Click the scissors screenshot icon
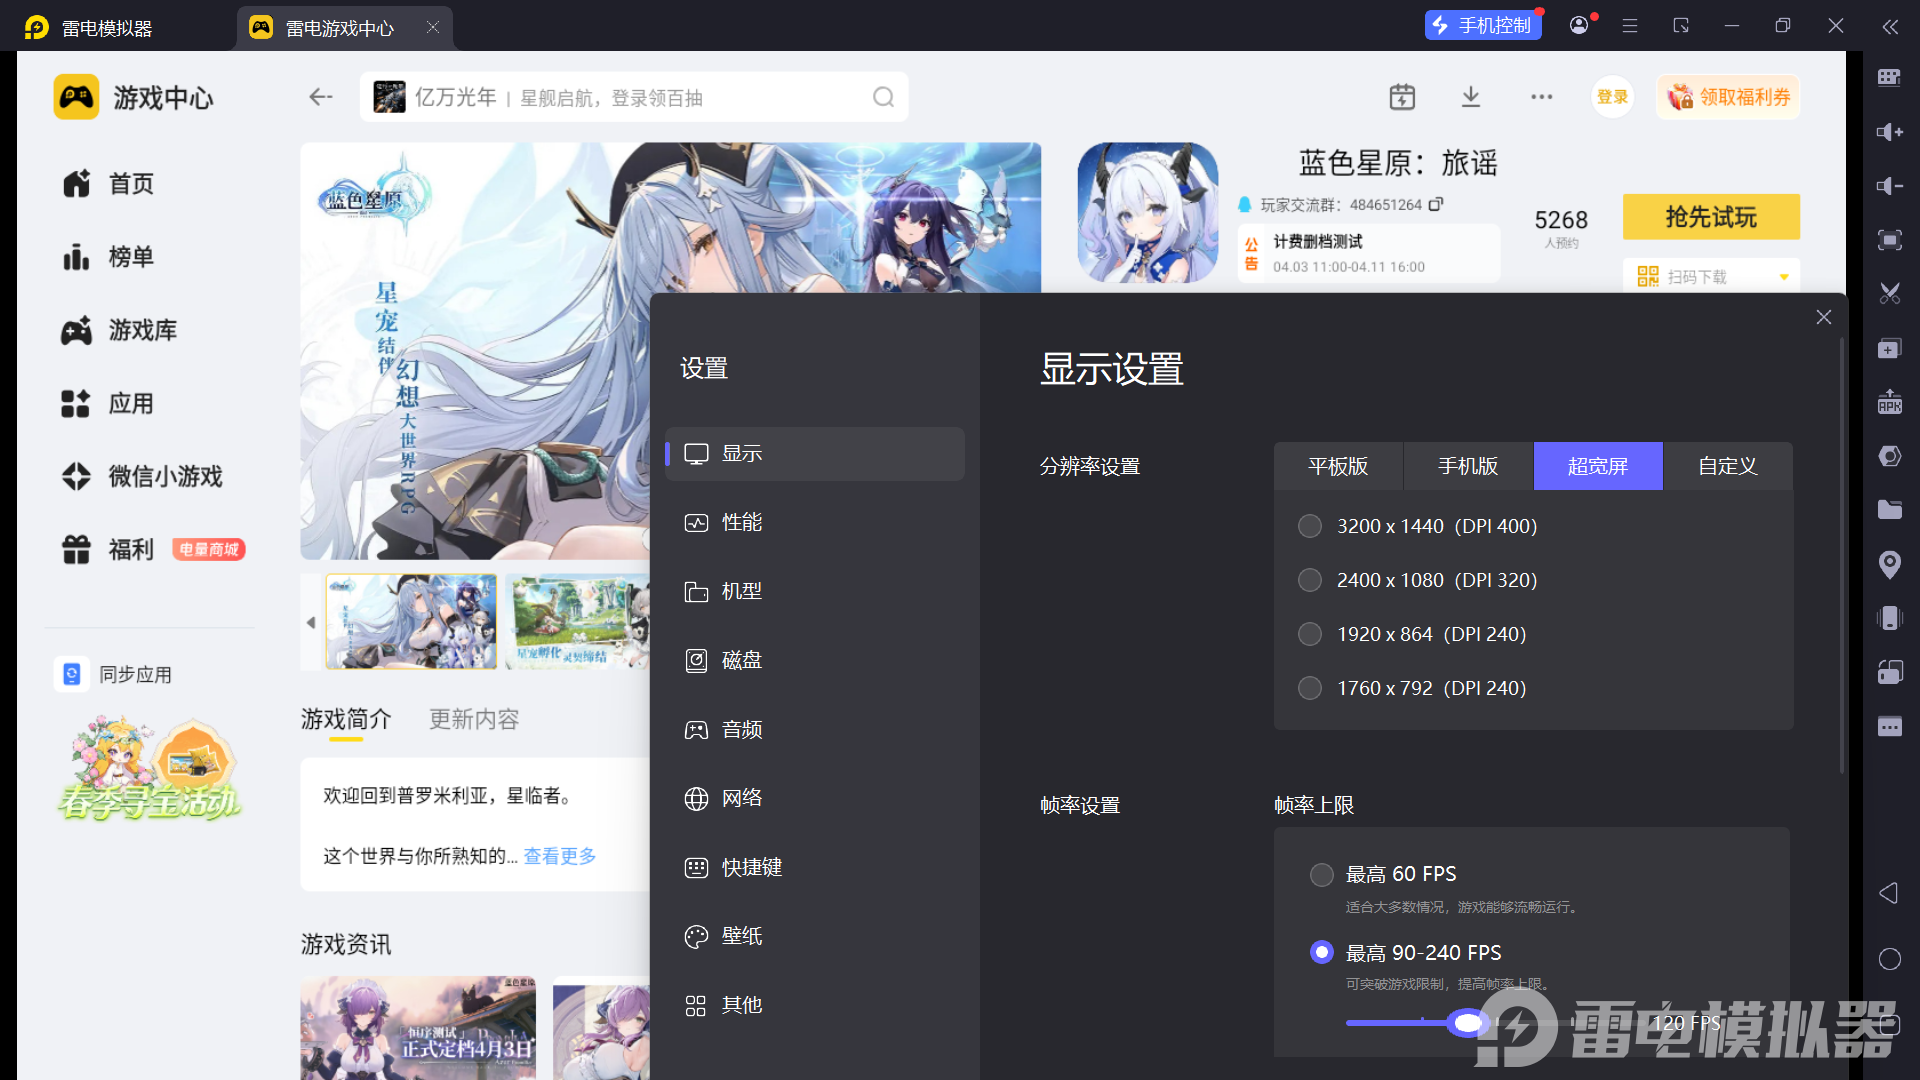The height and width of the screenshot is (1080, 1920). tap(1889, 294)
